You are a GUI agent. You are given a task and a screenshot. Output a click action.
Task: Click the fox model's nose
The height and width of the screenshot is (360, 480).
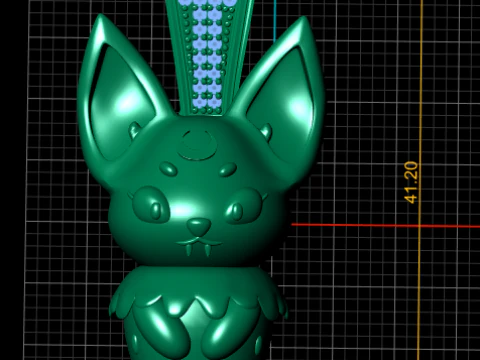(199, 226)
